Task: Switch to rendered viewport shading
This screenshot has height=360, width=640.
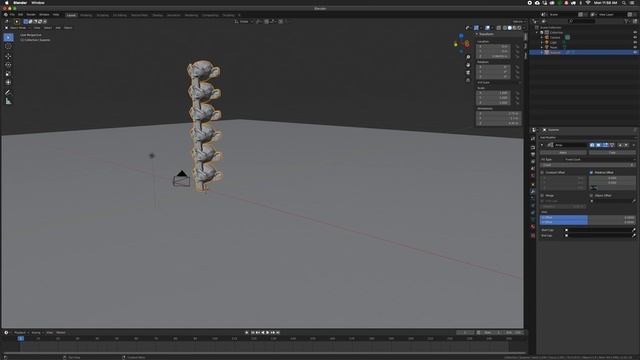Action: coord(519,28)
